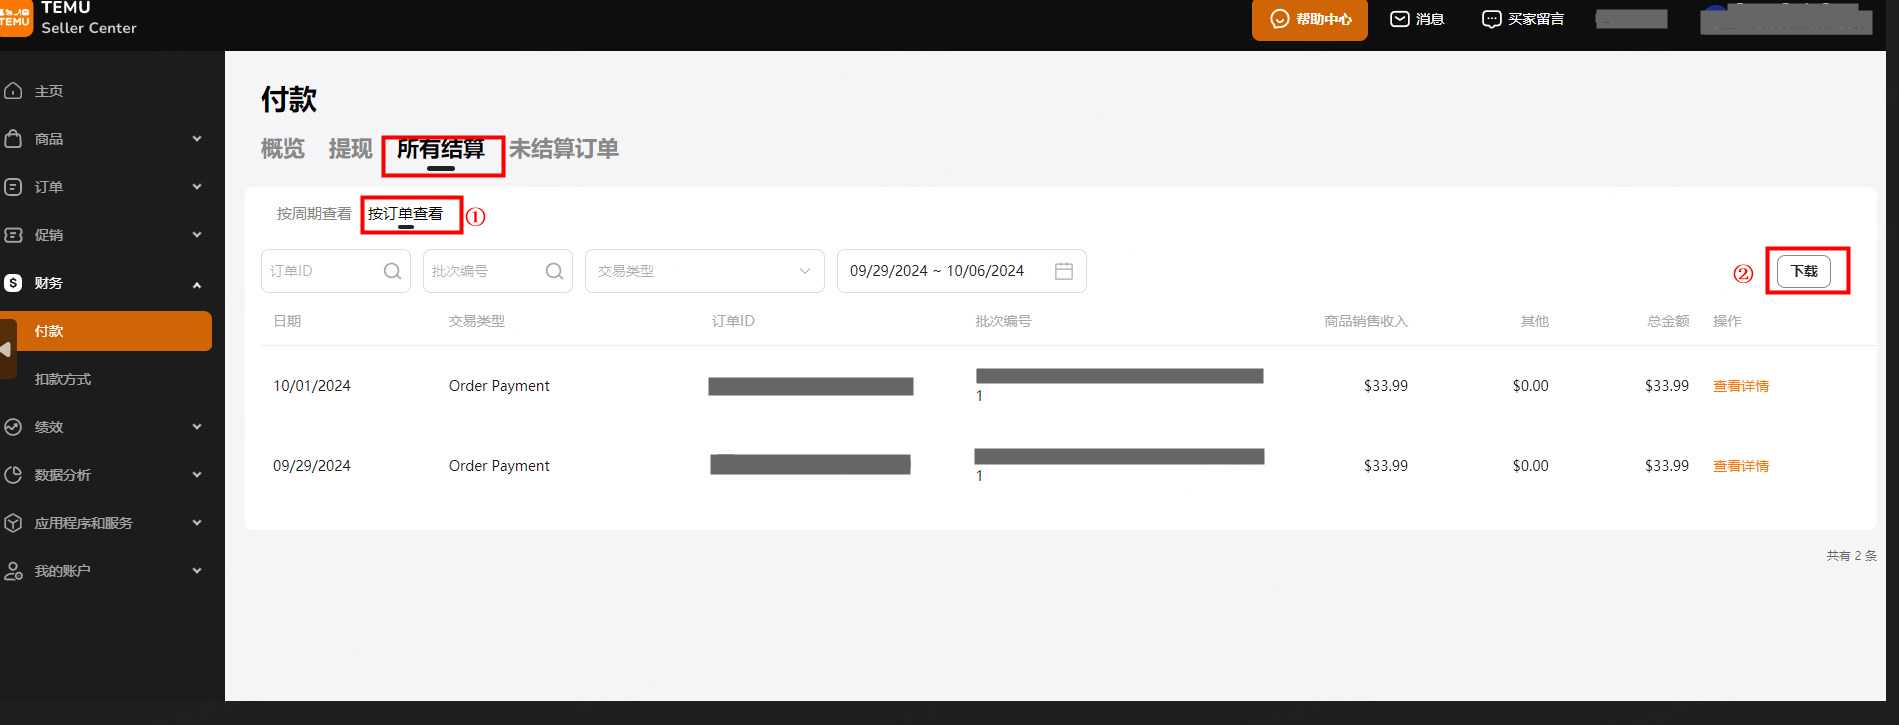Click the 订单ID column header
1899x725 pixels.
pos(733,321)
